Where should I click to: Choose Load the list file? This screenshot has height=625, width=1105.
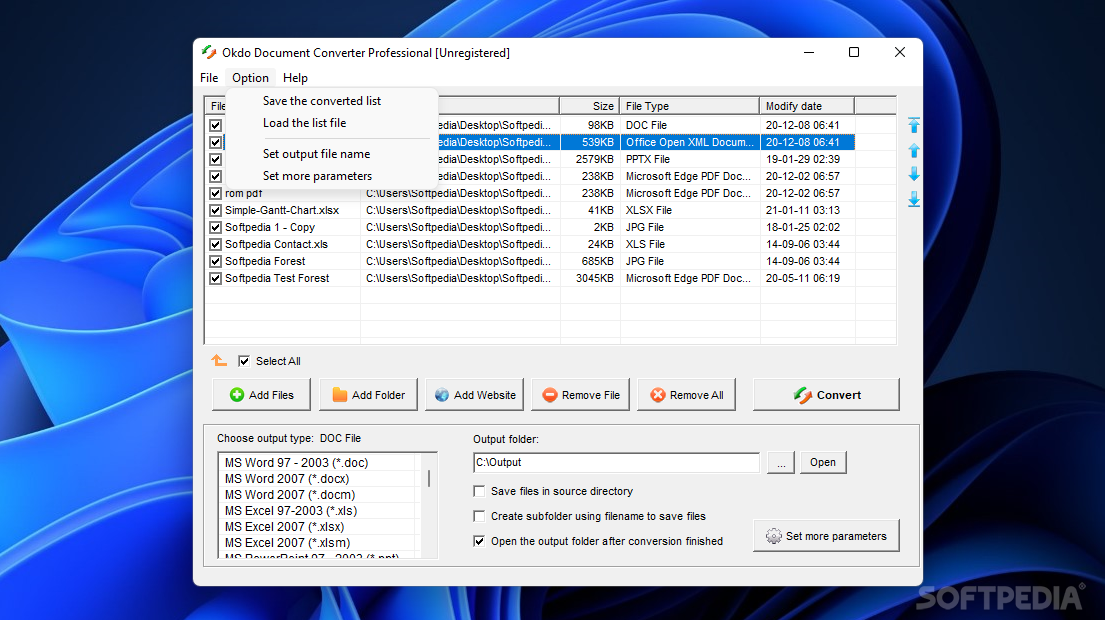tap(304, 123)
